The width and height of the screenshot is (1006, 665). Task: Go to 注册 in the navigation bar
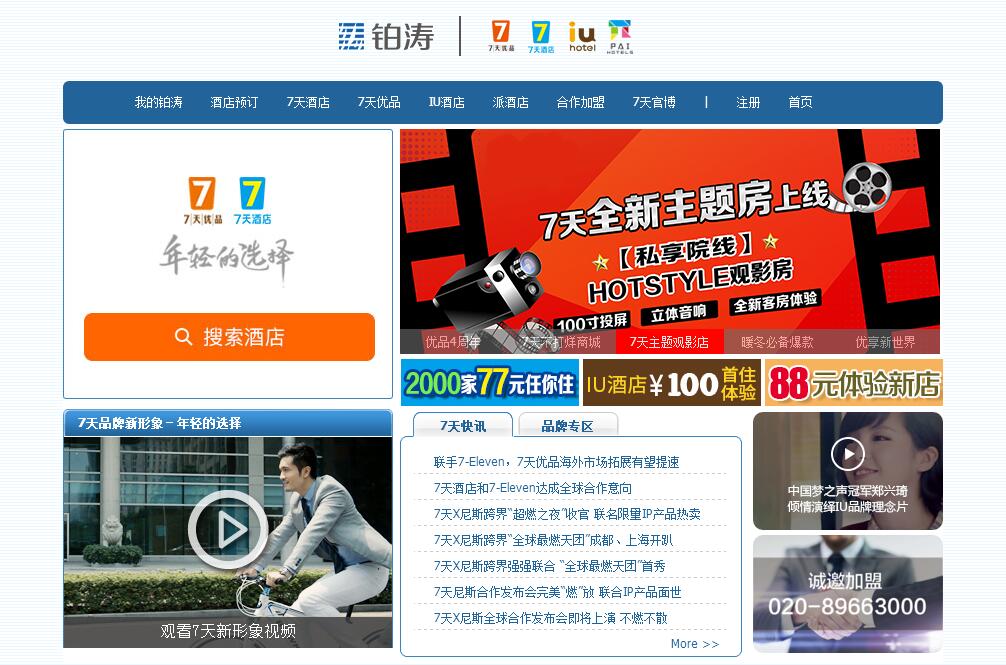(748, 103)
